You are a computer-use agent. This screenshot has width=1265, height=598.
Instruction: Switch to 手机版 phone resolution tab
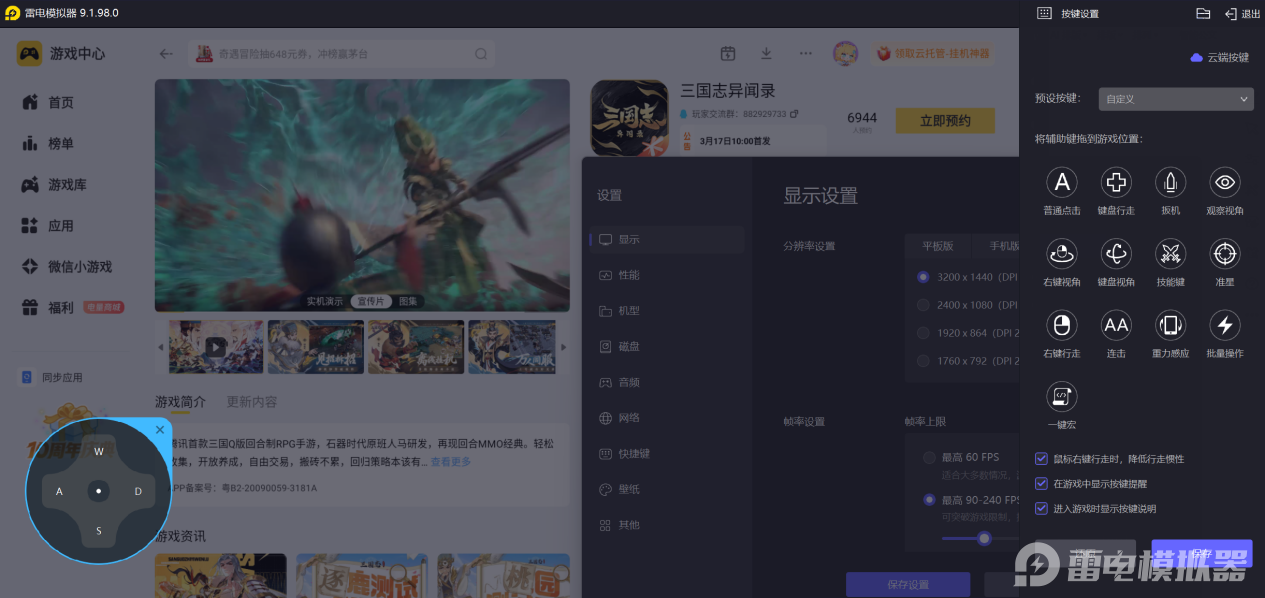coord(1003,246)
